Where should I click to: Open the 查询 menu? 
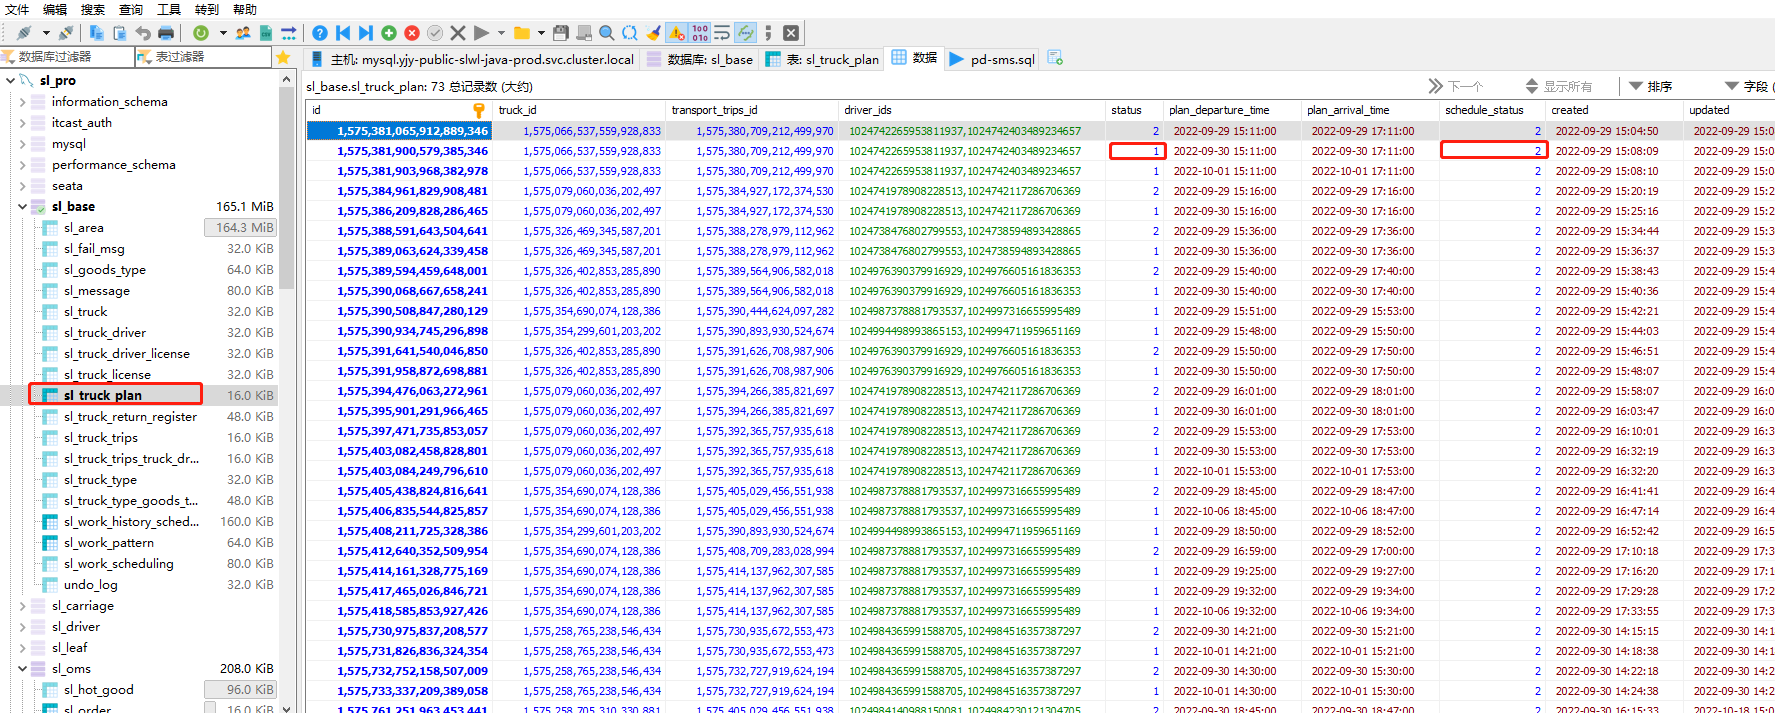tap(131, 9)
